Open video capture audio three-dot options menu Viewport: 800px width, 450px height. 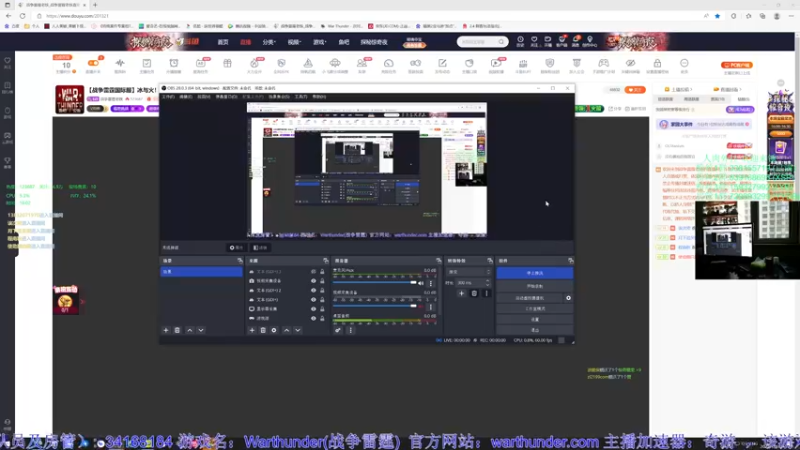click(431, 307)
